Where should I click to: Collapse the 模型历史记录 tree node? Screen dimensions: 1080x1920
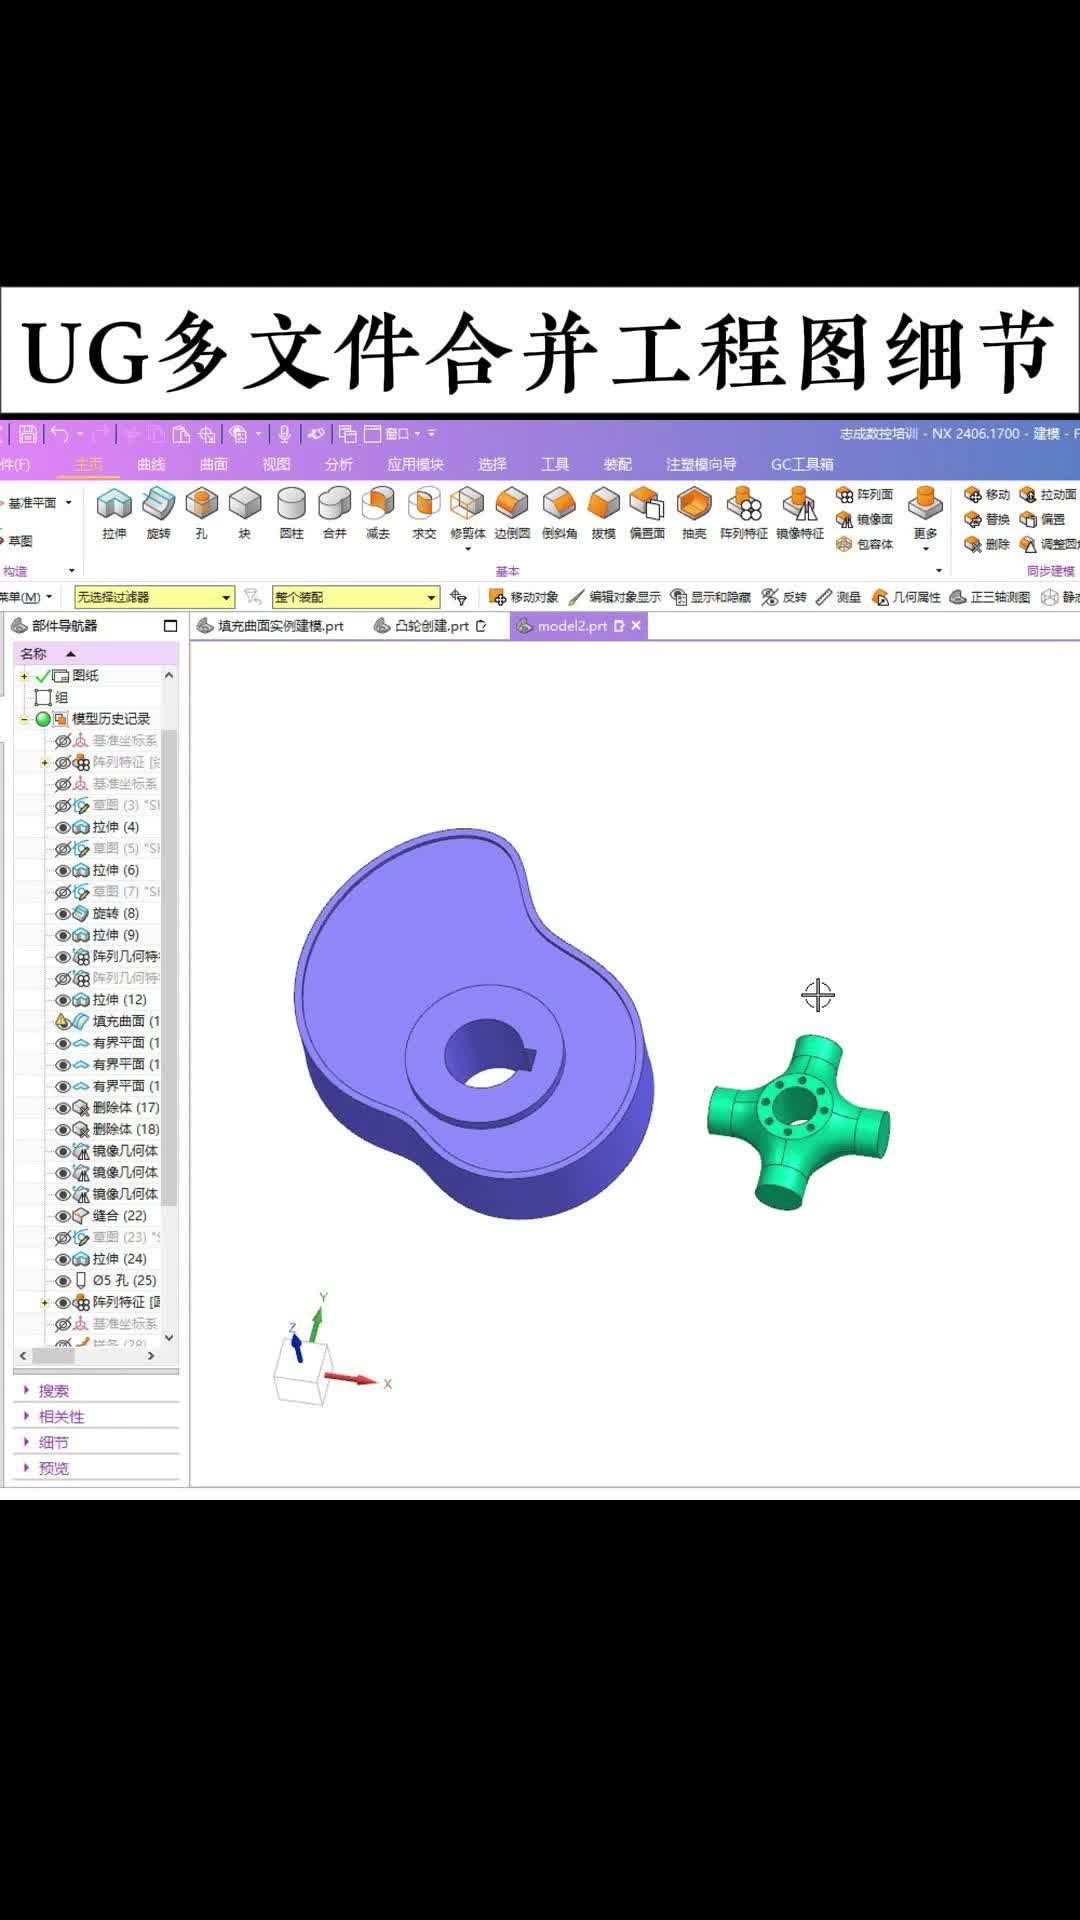(24, 719)
